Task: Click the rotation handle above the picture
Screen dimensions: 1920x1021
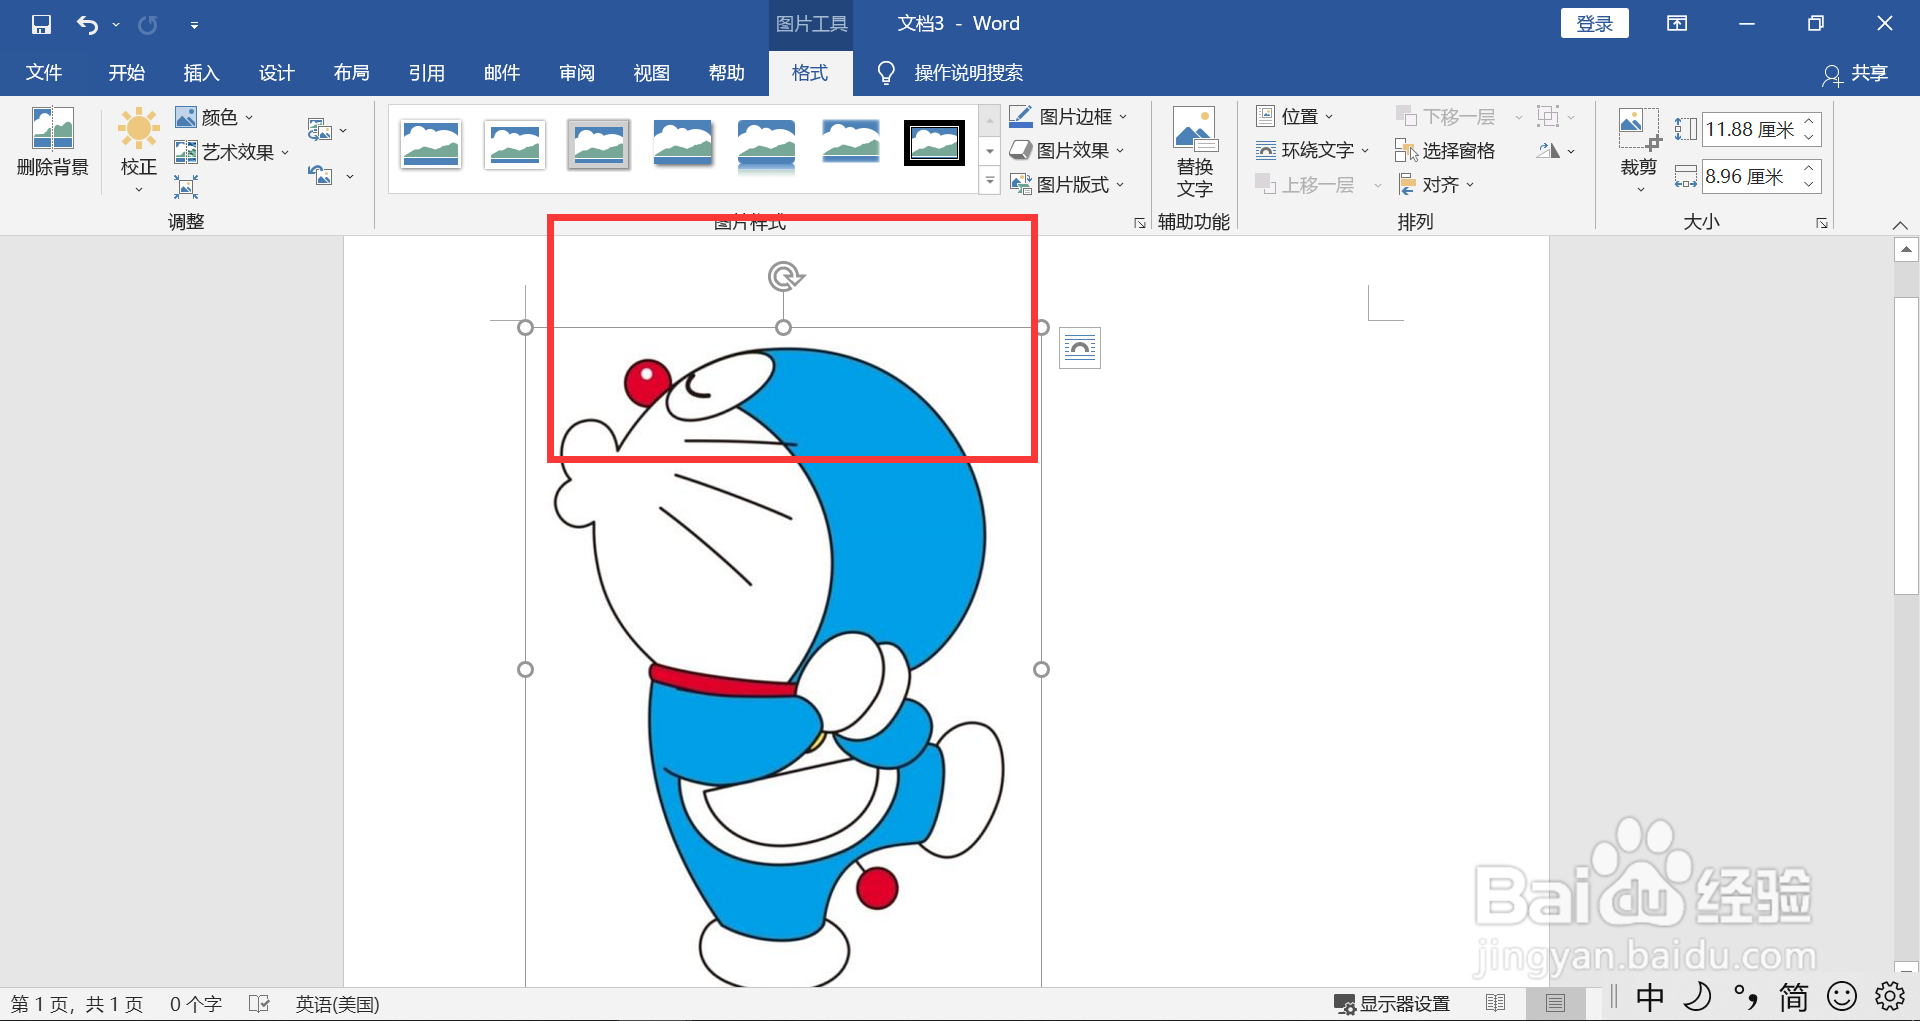Action: pos(786,276)
